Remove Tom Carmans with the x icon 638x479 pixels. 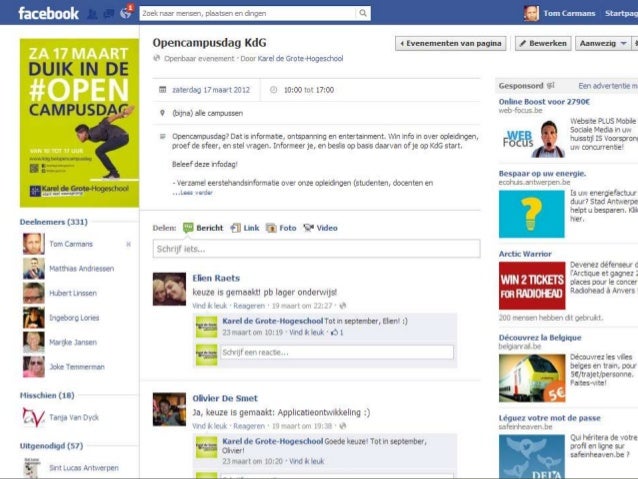[129, 244]
